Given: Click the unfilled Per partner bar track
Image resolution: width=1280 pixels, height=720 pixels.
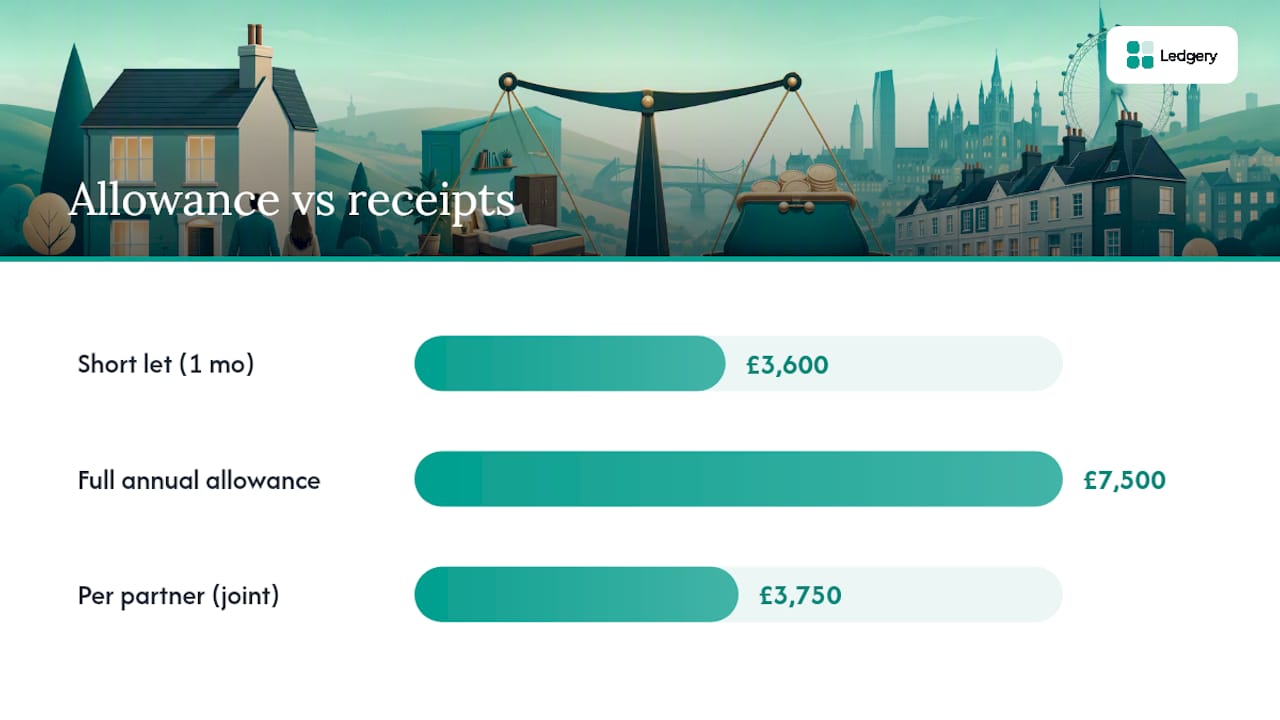Looking at the screenshot, I should pyautogui.click(x=900, y=595).
